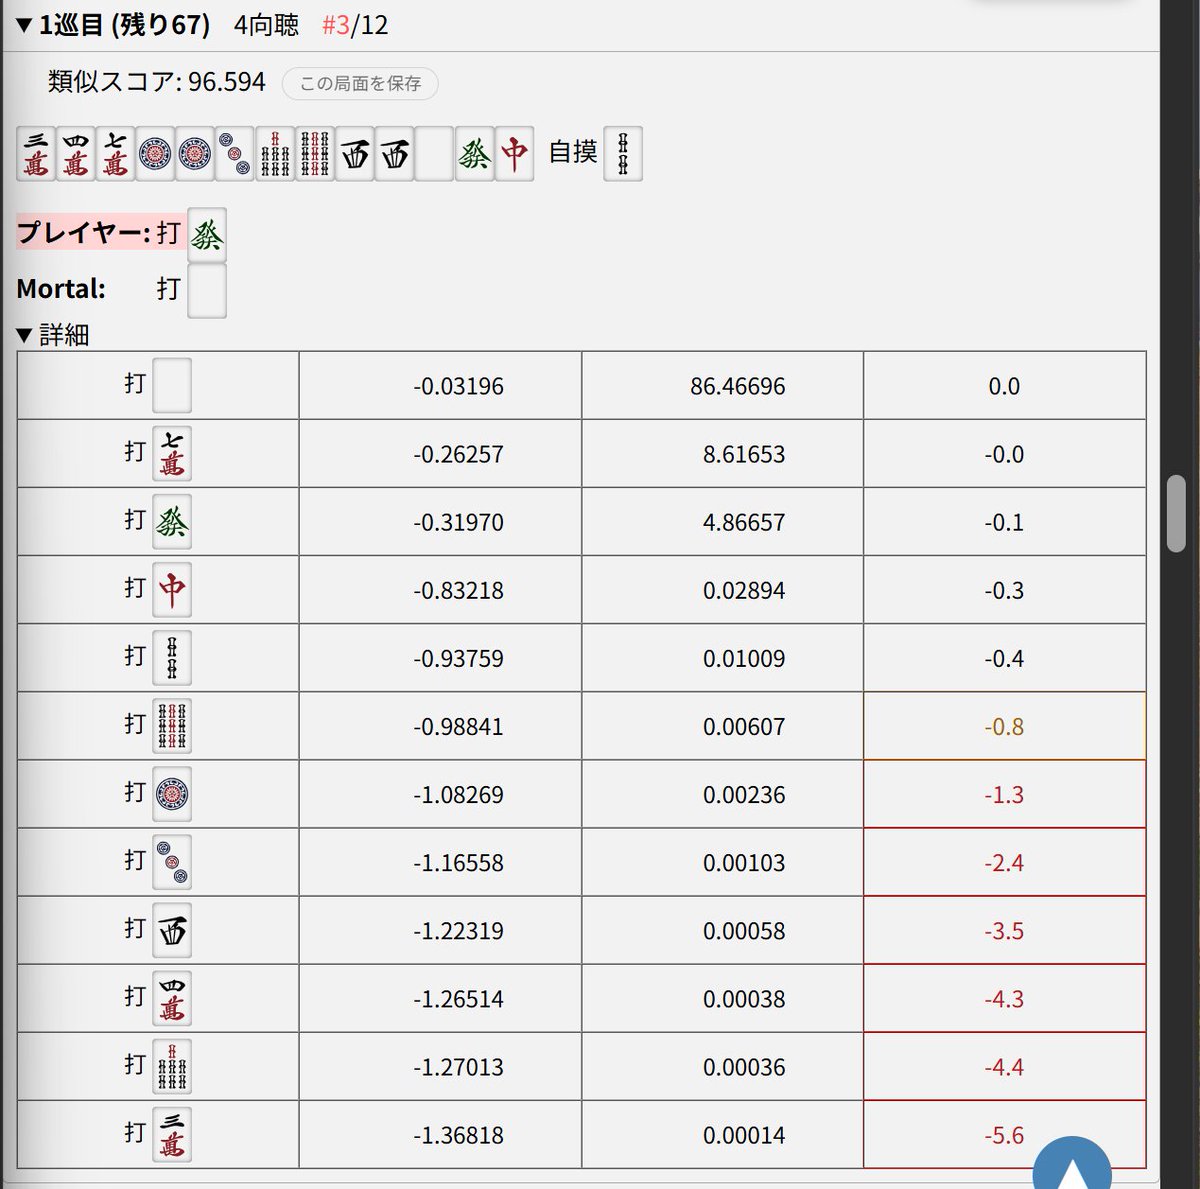Click the 西 tile in the -1.22319 row

pyautogui.click(x=172, y=930)
